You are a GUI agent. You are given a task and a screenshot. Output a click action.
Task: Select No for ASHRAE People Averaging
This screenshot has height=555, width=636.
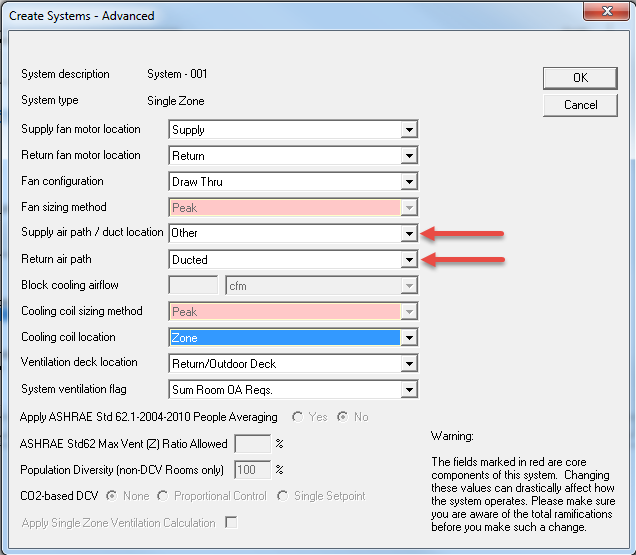point(343,417)
